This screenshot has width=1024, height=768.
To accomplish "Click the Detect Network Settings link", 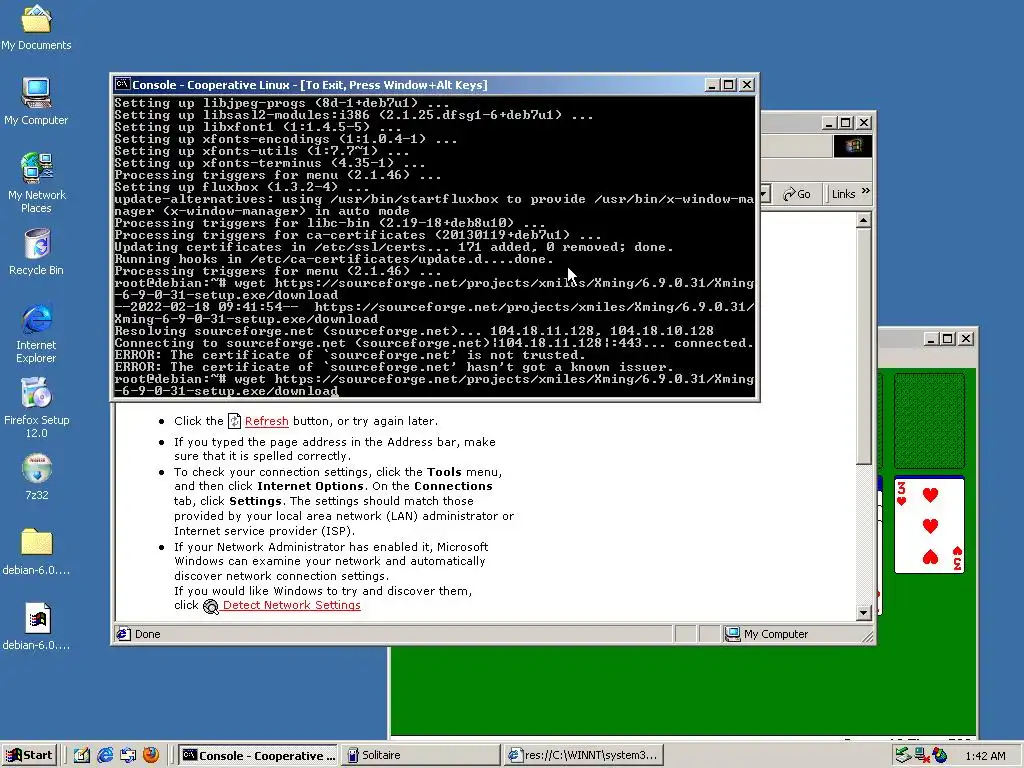I will pyautogui.click(x=291, y=605).
